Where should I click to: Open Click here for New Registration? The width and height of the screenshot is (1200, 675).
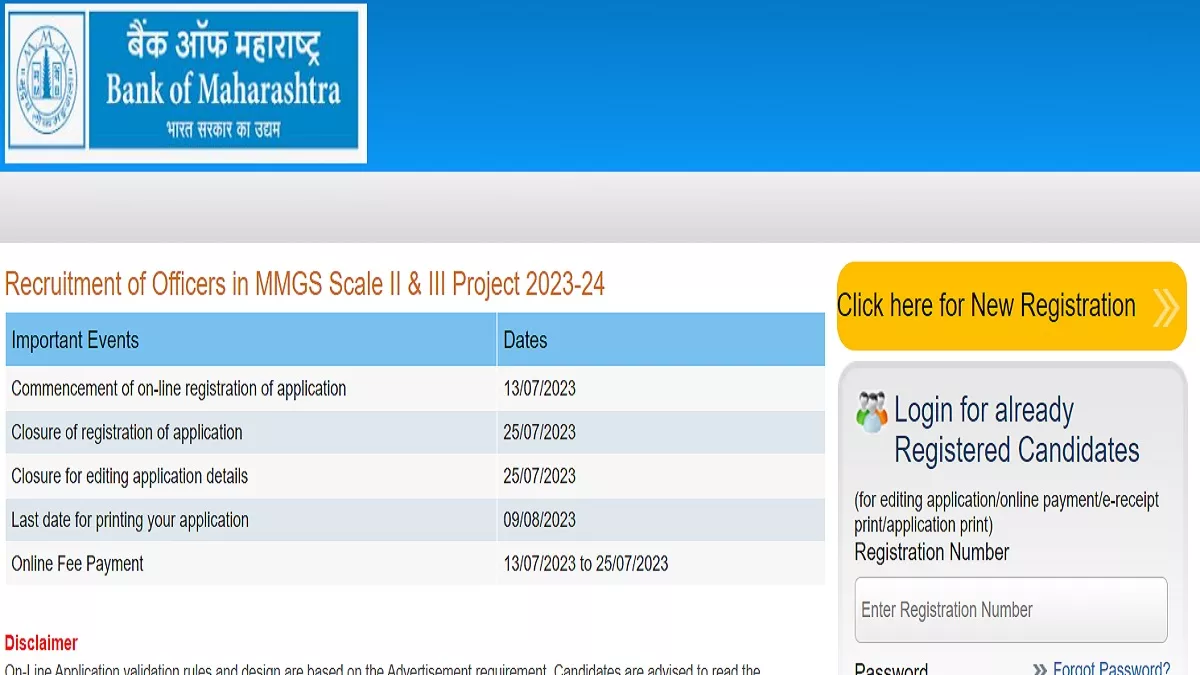(x=1011, y=306)
